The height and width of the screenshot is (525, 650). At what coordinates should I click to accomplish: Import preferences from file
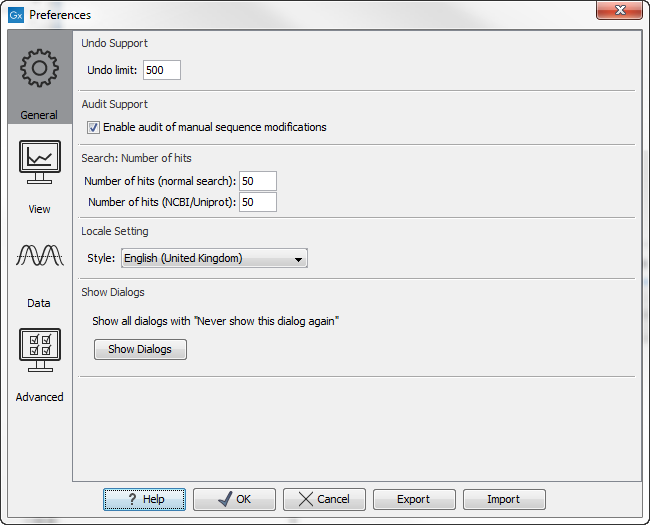click(504, 499)
